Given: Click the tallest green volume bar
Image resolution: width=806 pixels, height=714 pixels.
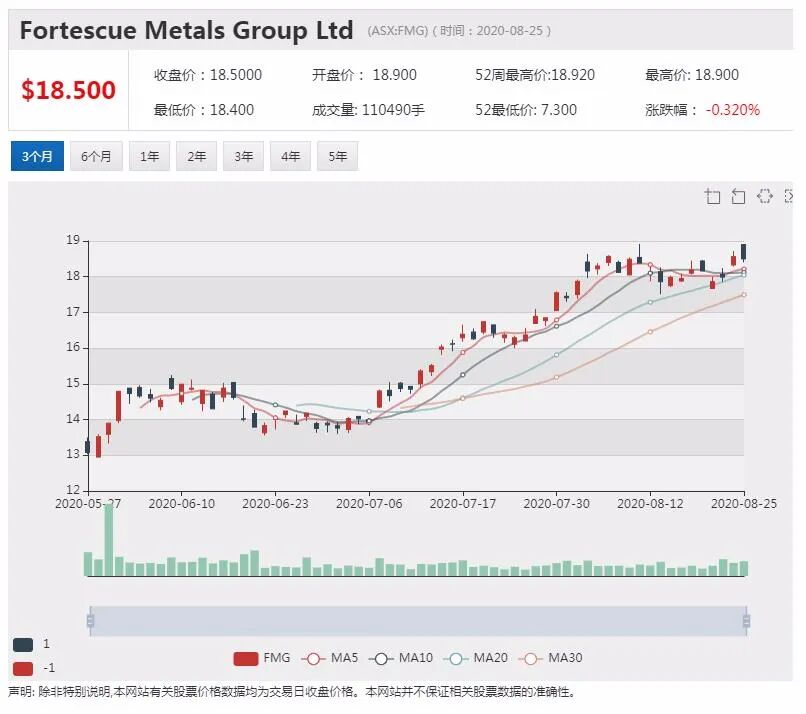Looking at the screenshot, I should point(109,540).
